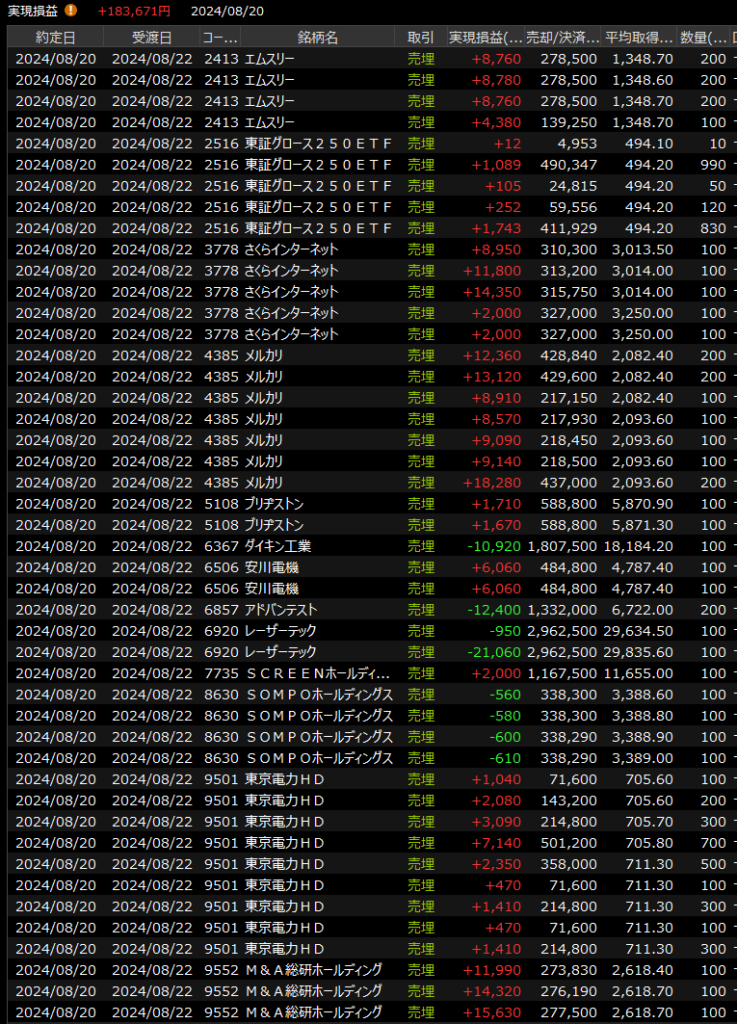Click the 取引 column header
The width and height of the screenshot is (737, 1024).
[x=421, y=37]
